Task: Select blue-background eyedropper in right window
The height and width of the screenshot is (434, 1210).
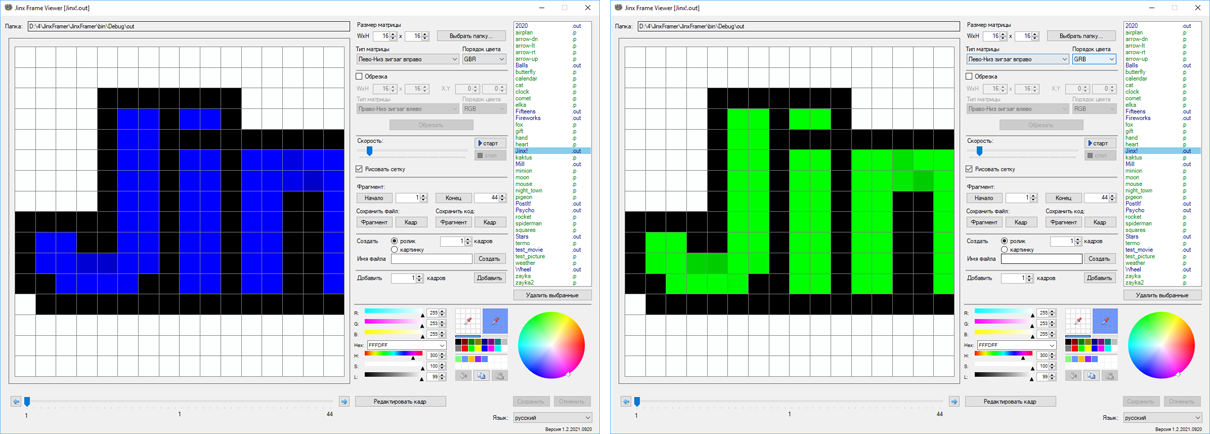Action: click(1105, 321)
